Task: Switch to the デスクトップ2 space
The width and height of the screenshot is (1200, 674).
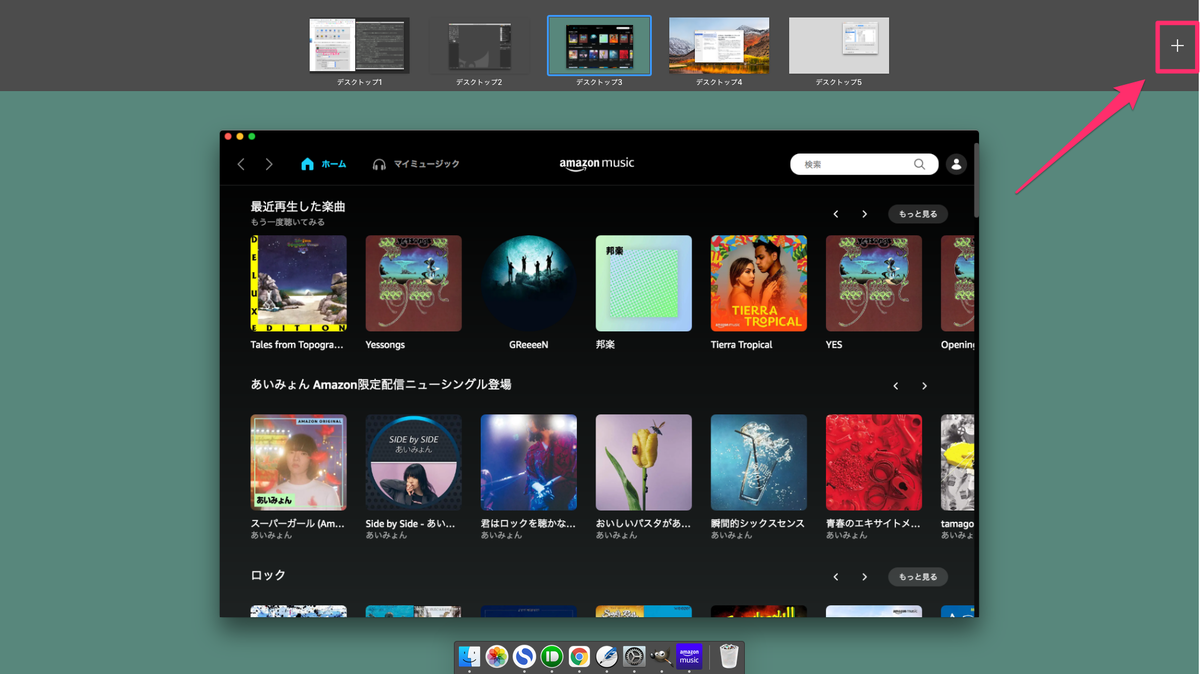Action: 479,45
